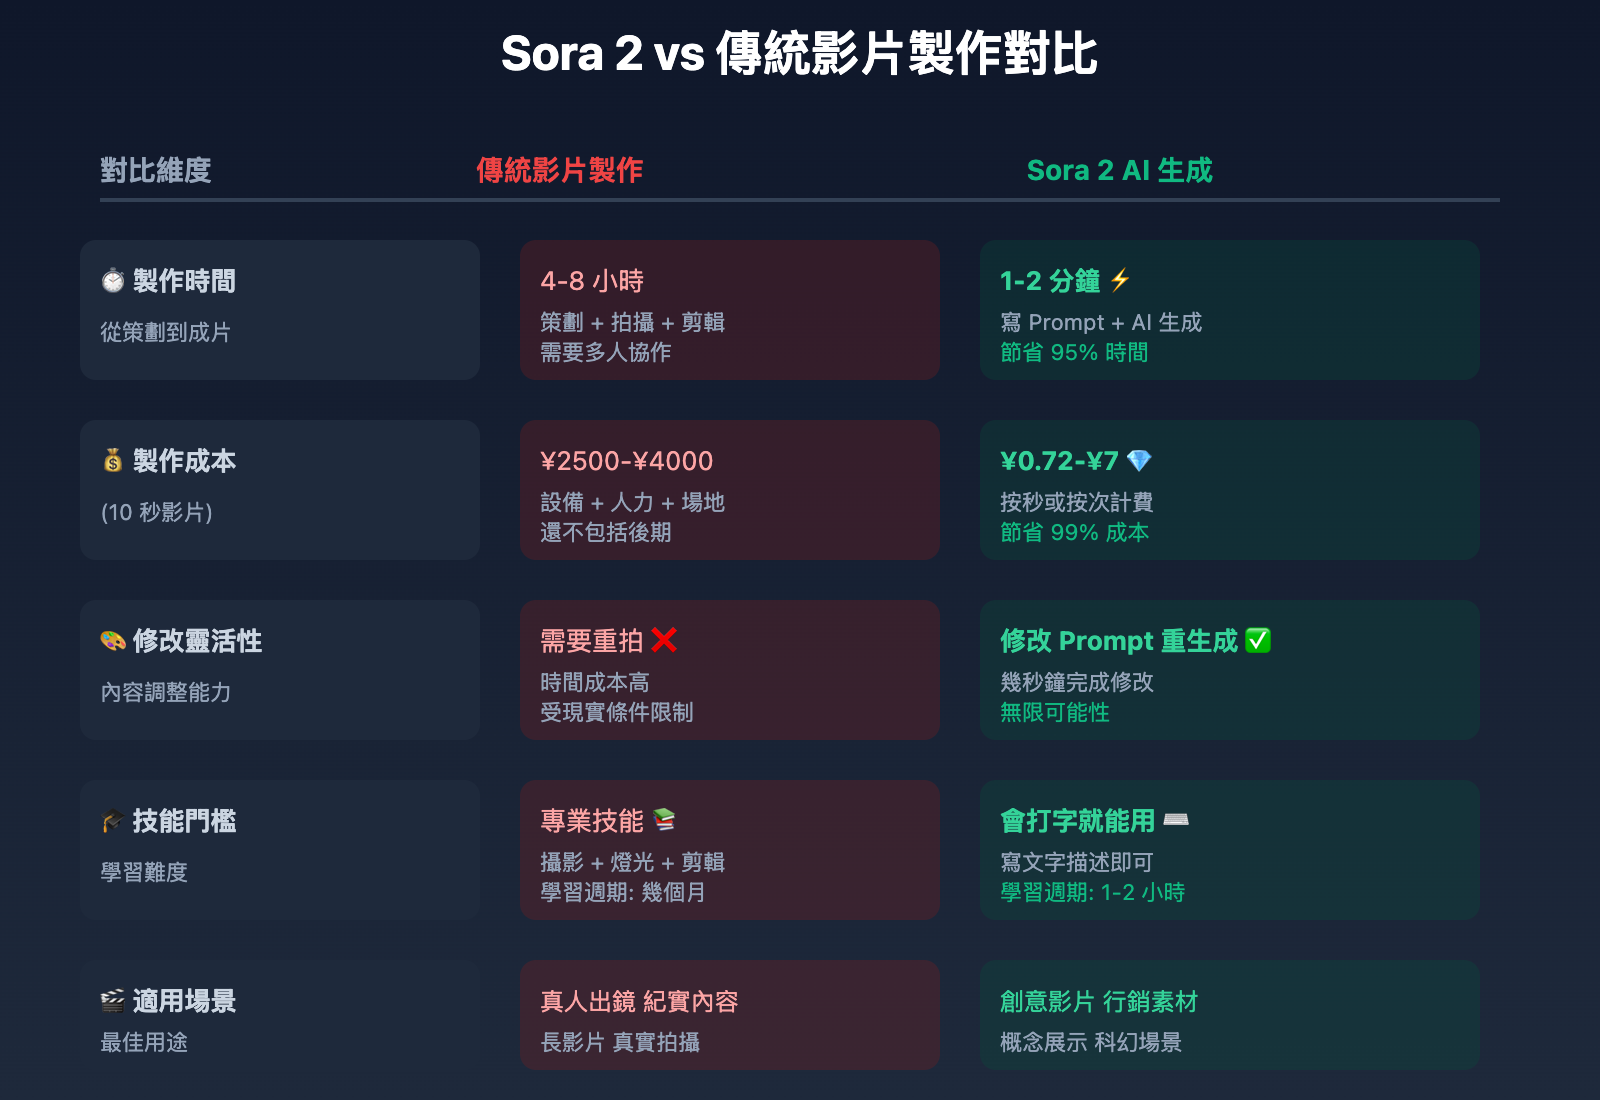
Task: Click the lightning bolt icon after 1-2 分鐘
Action: coord(1120,280)
